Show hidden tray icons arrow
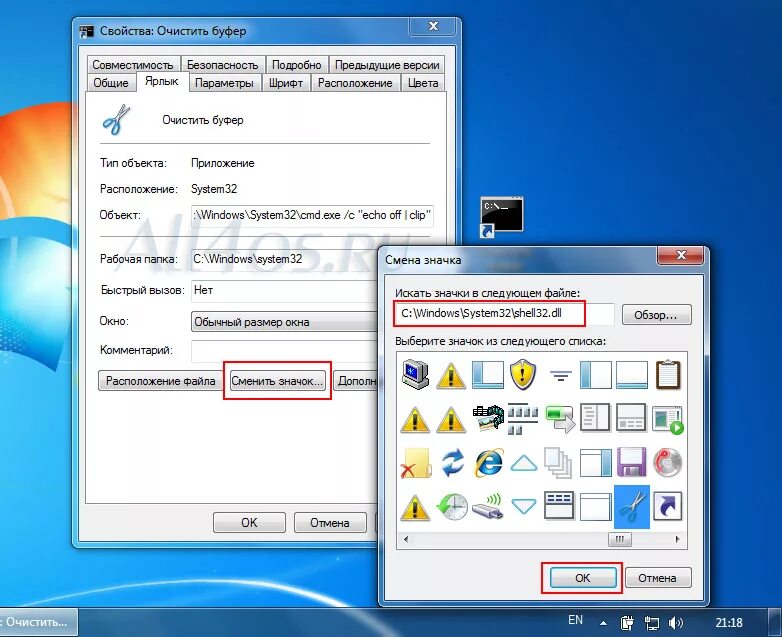This screenshot has height=637, width=782. pos(603,623)
